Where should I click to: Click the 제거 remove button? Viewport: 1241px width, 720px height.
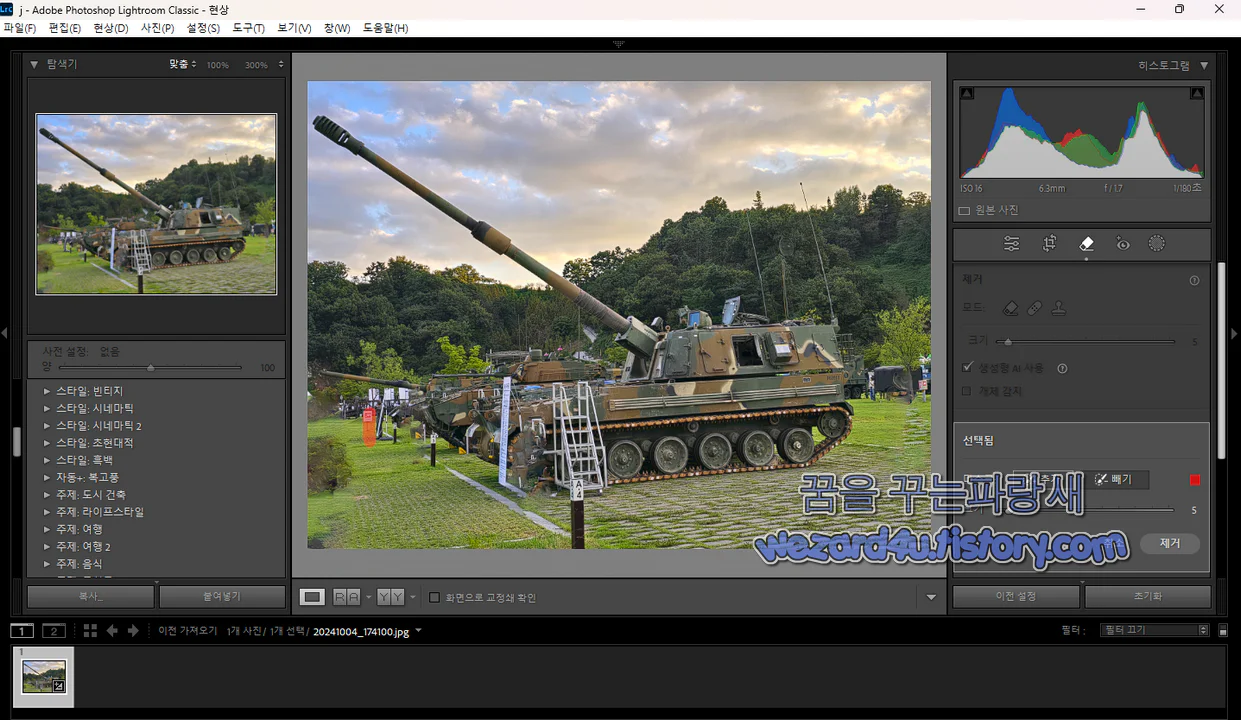[x=1170, y=543]
